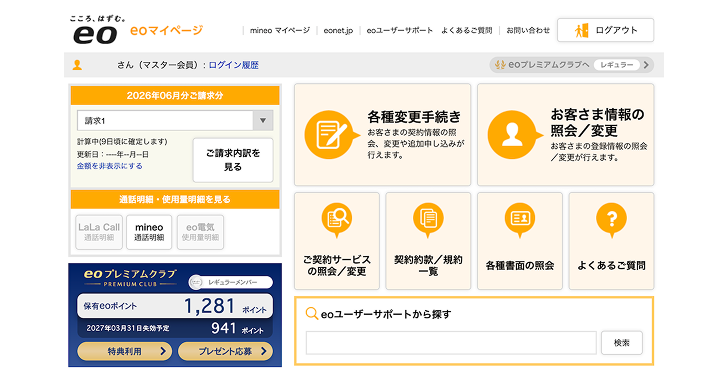Screen dimensions: 728x382
Task: Click the 保有eoポイント label
Action: point(110,306)
